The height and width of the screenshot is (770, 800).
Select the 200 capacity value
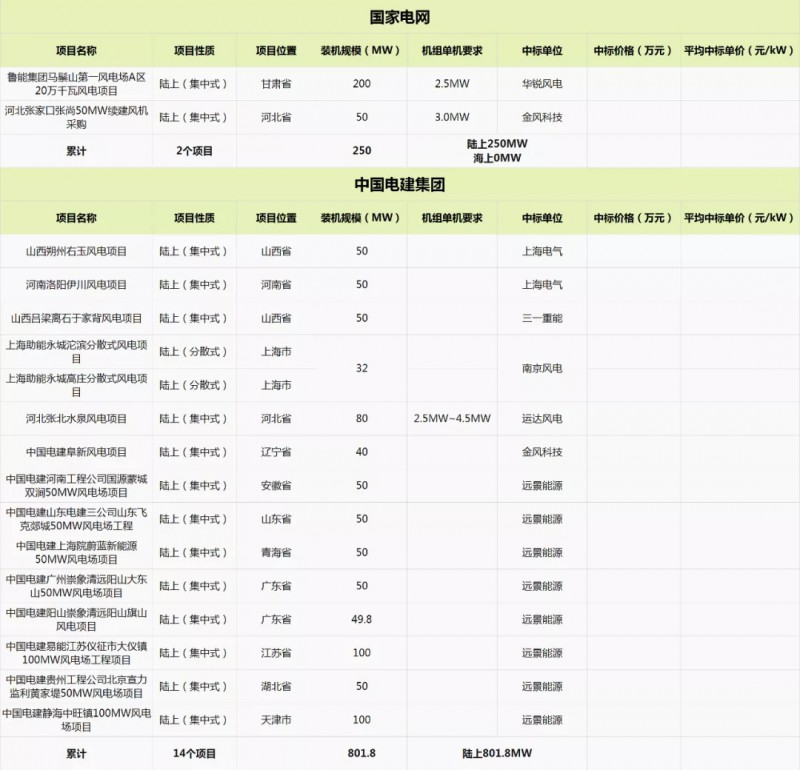[x=361, y=84]
